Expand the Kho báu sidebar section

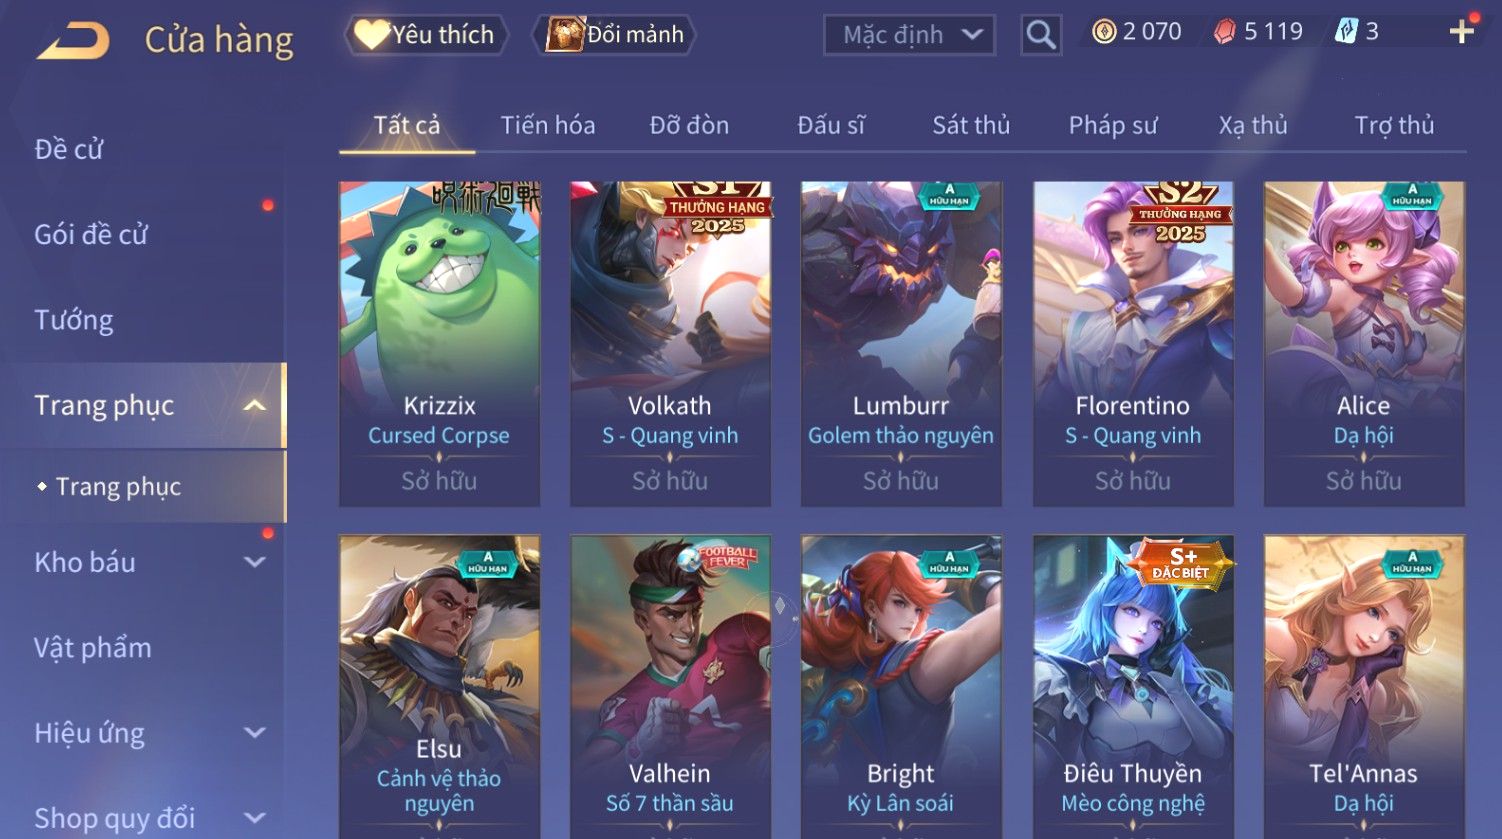(x=255, y=562)
